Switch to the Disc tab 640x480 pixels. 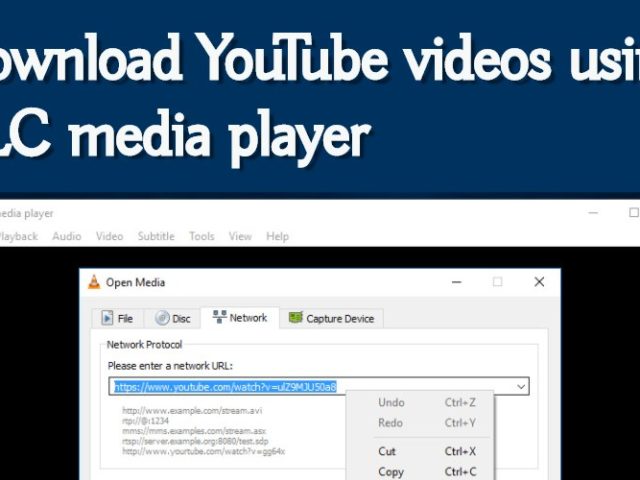tap(173, 318)
